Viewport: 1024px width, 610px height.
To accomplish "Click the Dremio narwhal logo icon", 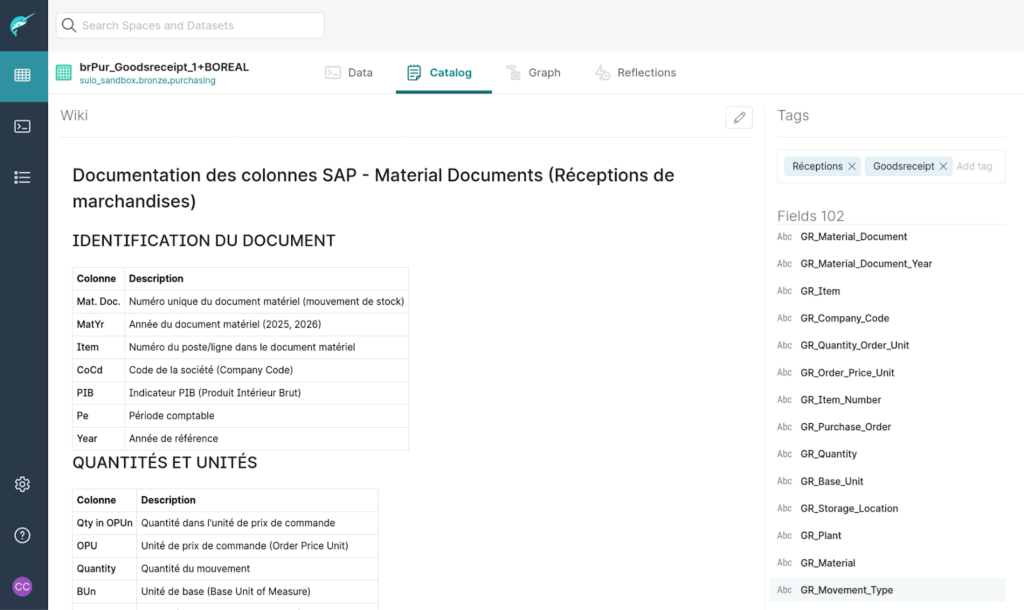I will click(x=22, y=25).
